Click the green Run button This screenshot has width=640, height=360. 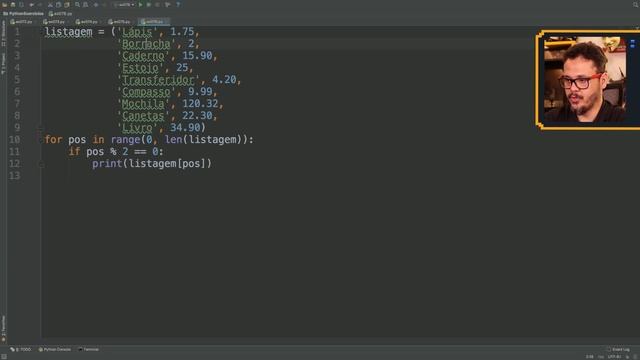click(x=140, y=5)
